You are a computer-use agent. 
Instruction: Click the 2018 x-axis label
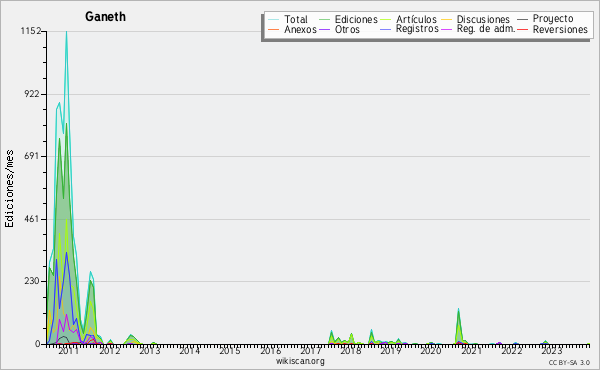tap(351, 351)
